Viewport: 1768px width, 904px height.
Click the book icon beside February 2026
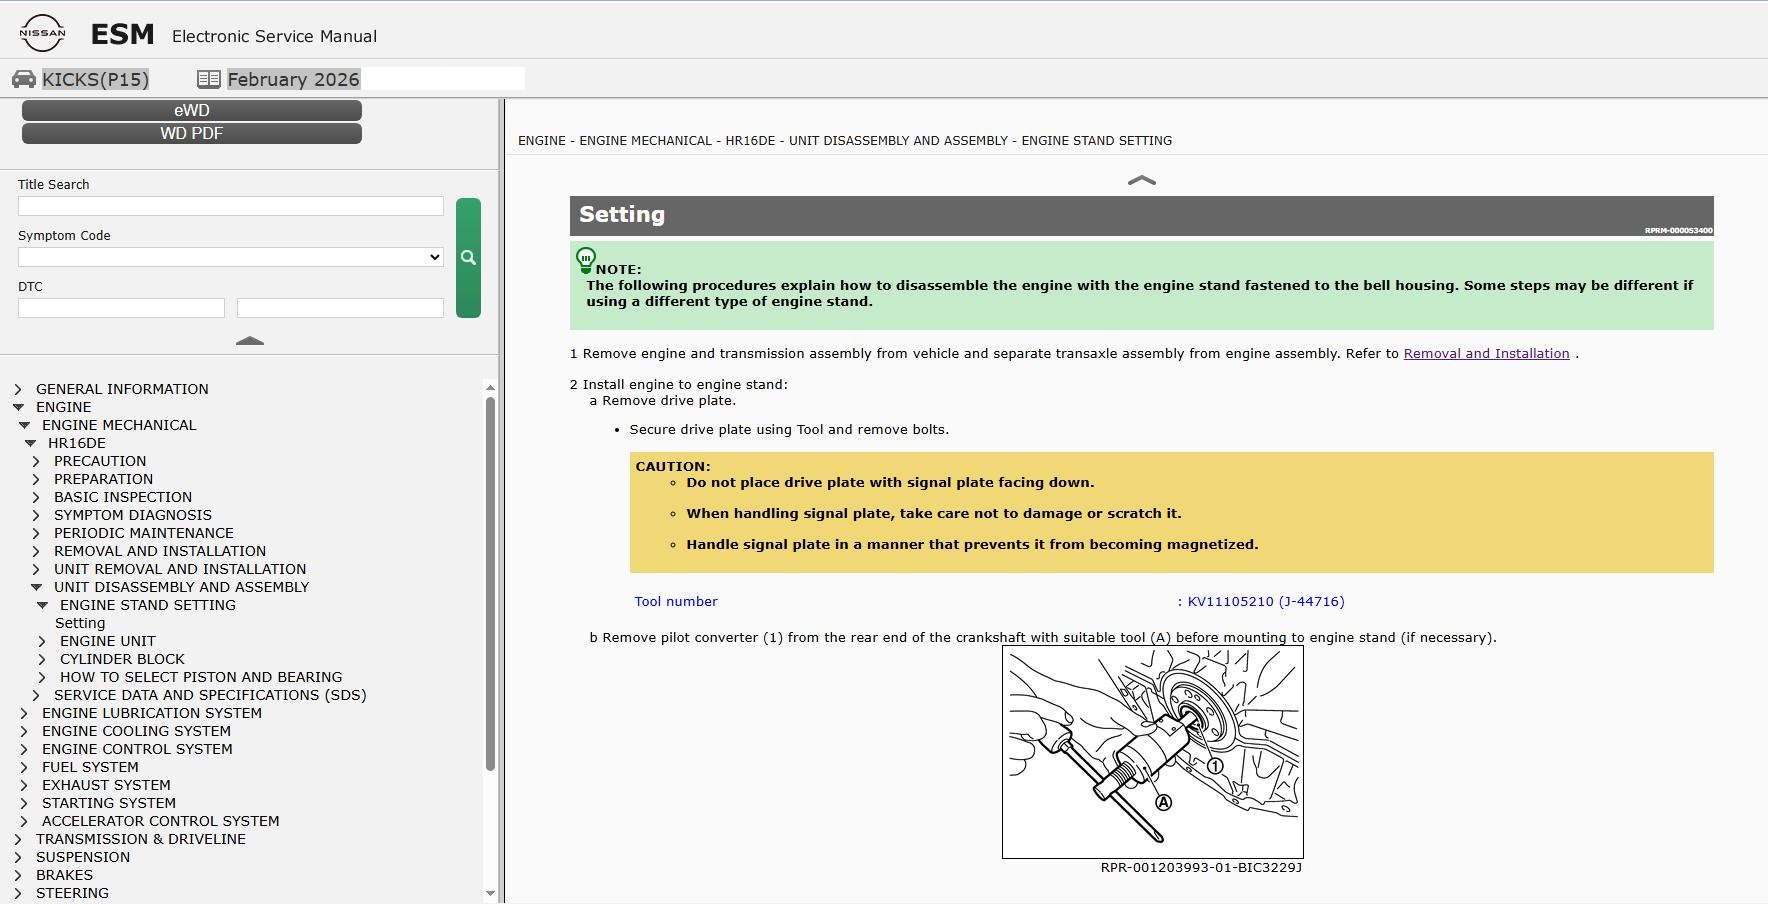[209, 79]
